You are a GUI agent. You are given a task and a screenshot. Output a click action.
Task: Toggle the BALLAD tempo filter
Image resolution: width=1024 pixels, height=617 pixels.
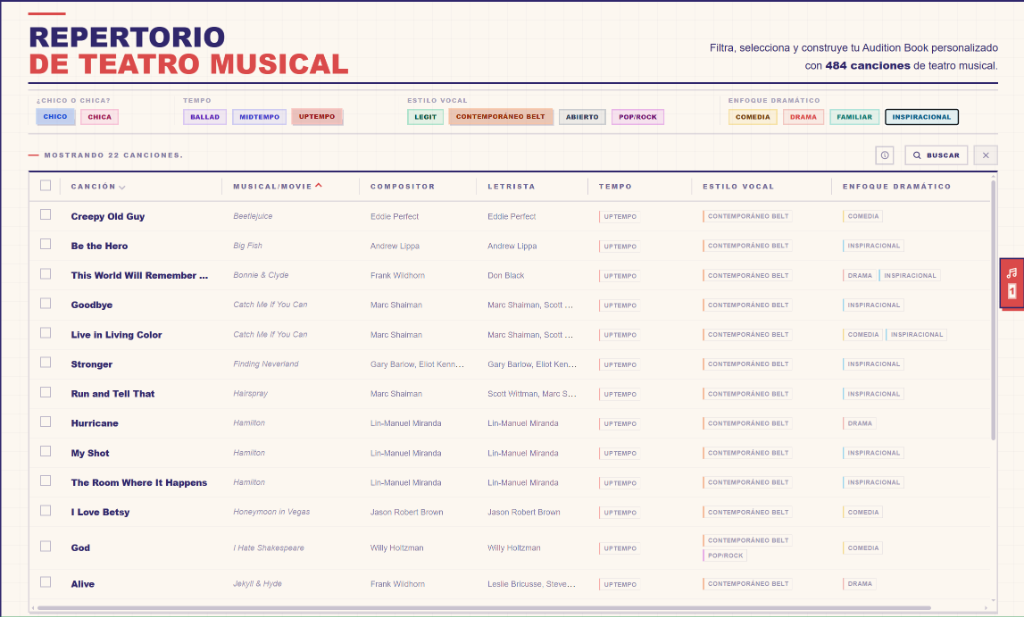coord(205,117)
